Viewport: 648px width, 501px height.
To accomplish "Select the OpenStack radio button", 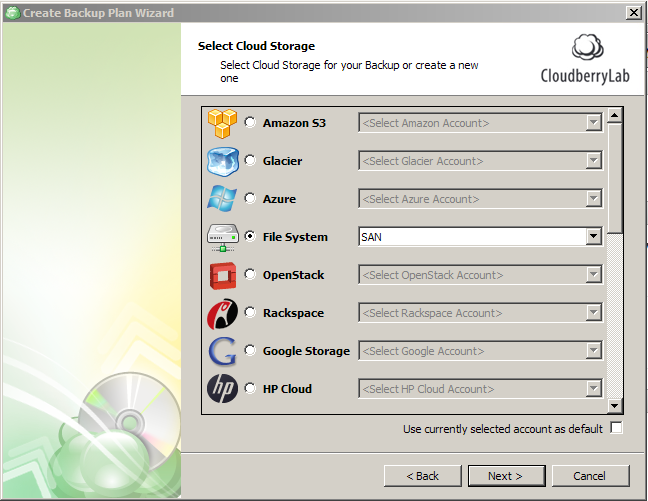I will [250, 274].
